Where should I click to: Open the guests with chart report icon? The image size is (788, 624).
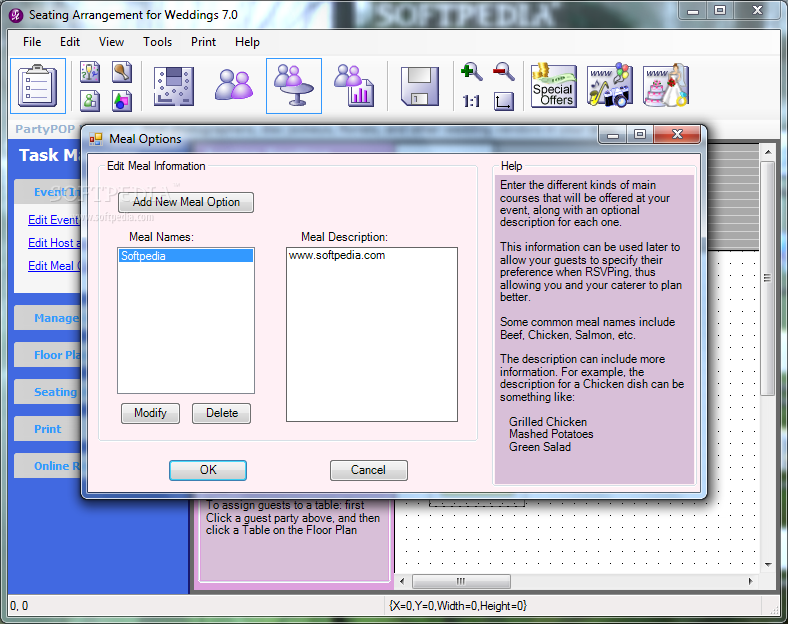(354, 86)
